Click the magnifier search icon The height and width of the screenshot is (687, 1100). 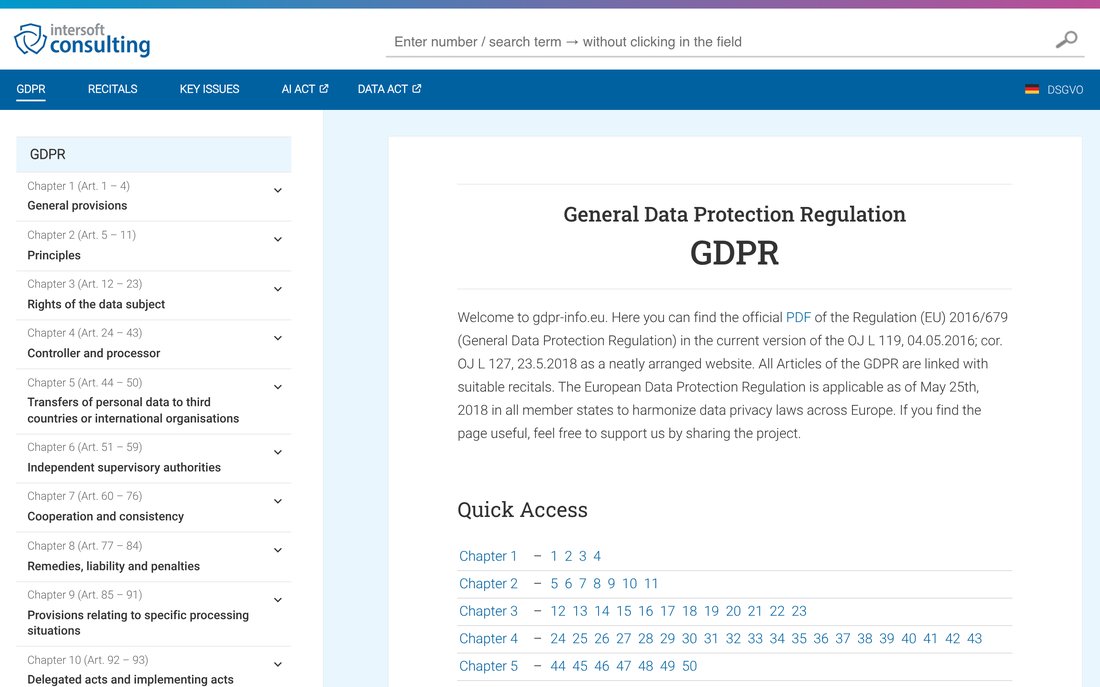click(x=1066, y=40)
